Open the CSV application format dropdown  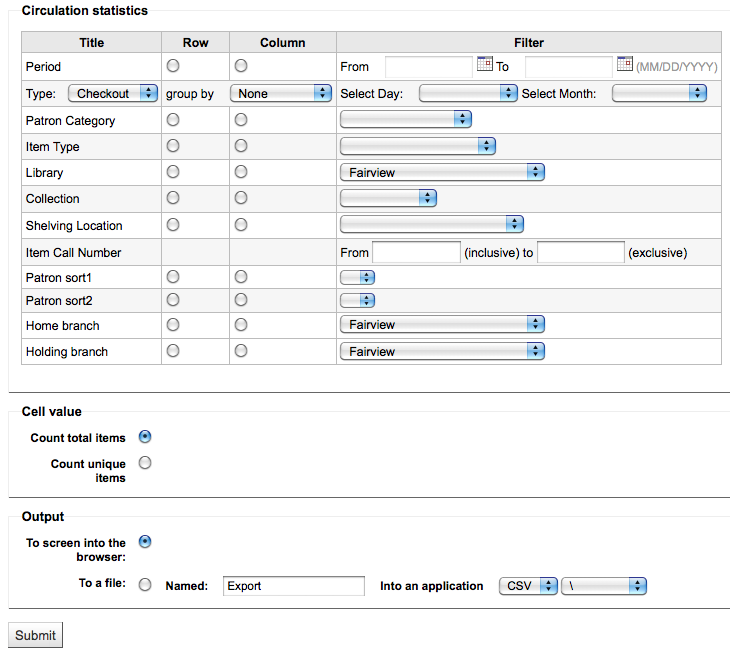[x=528, y=586]
